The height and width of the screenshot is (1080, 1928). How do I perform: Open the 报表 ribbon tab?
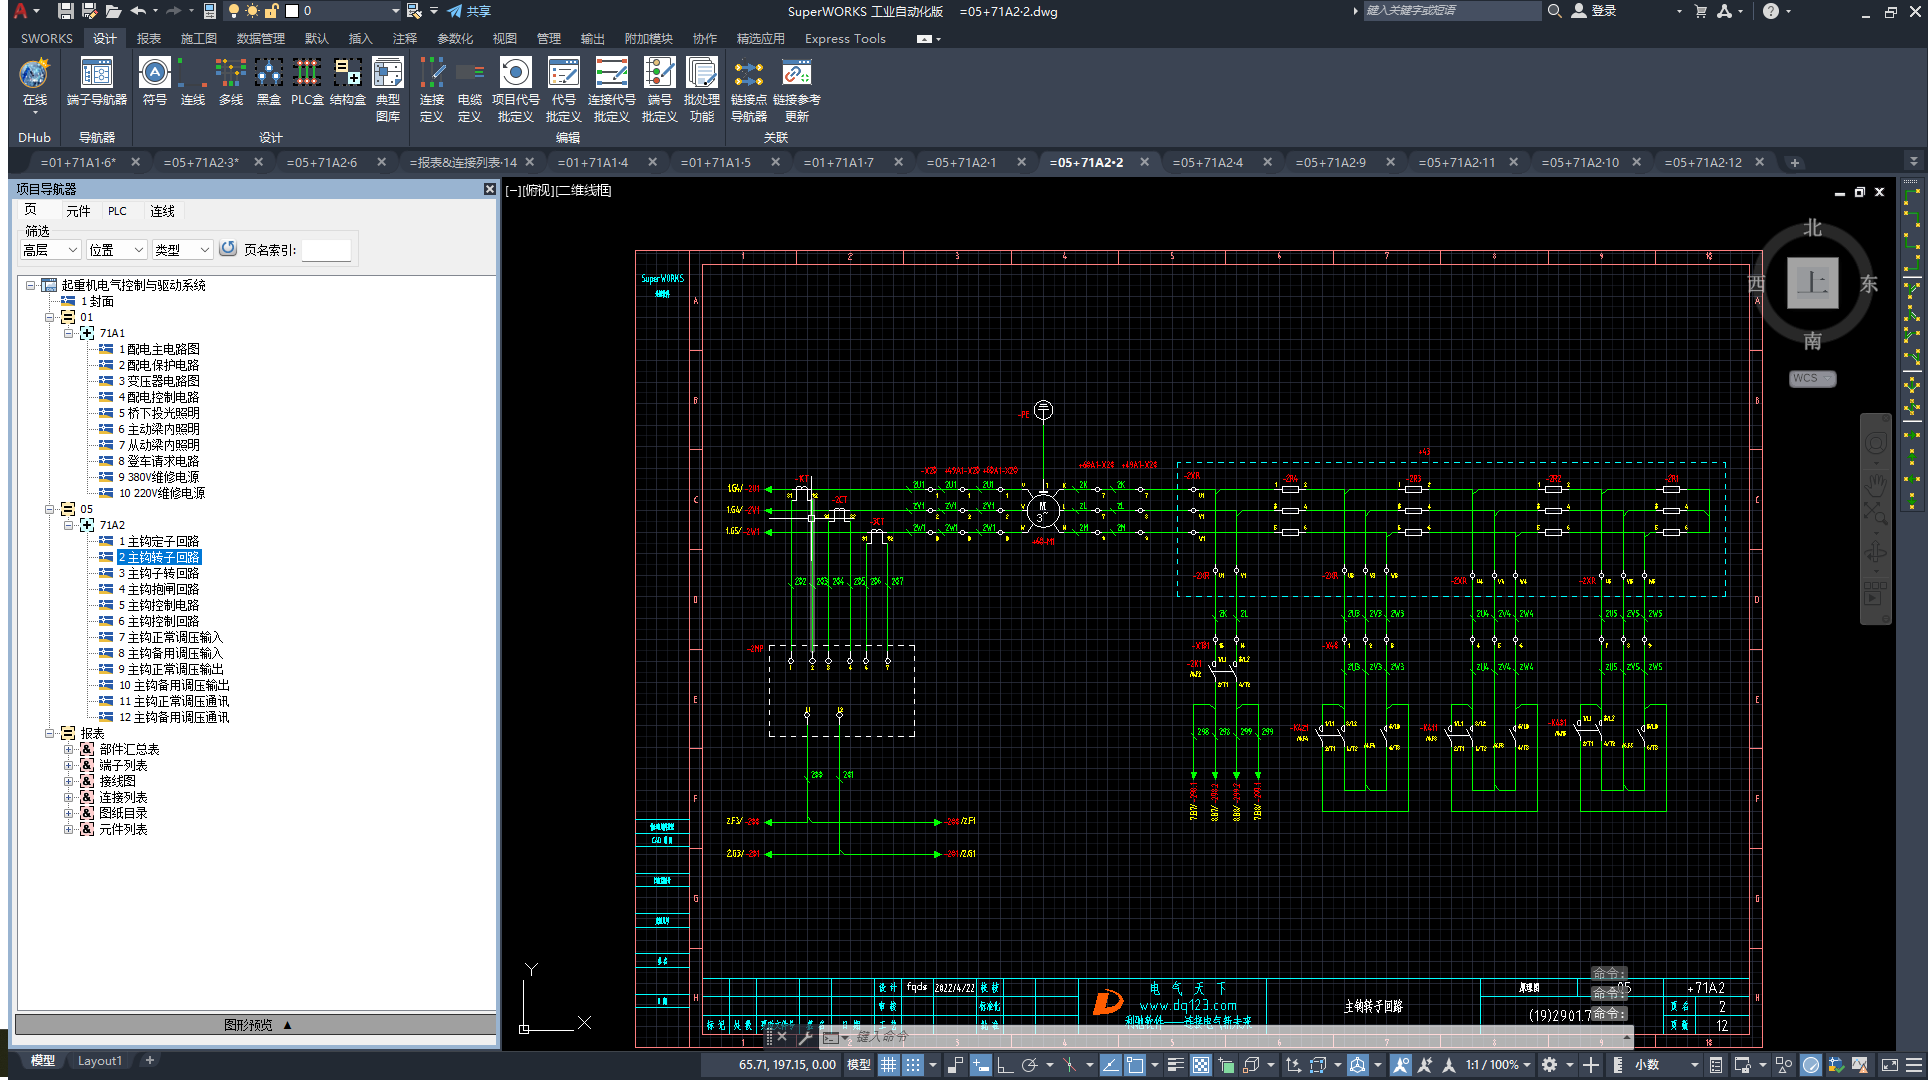pos(149,38)
